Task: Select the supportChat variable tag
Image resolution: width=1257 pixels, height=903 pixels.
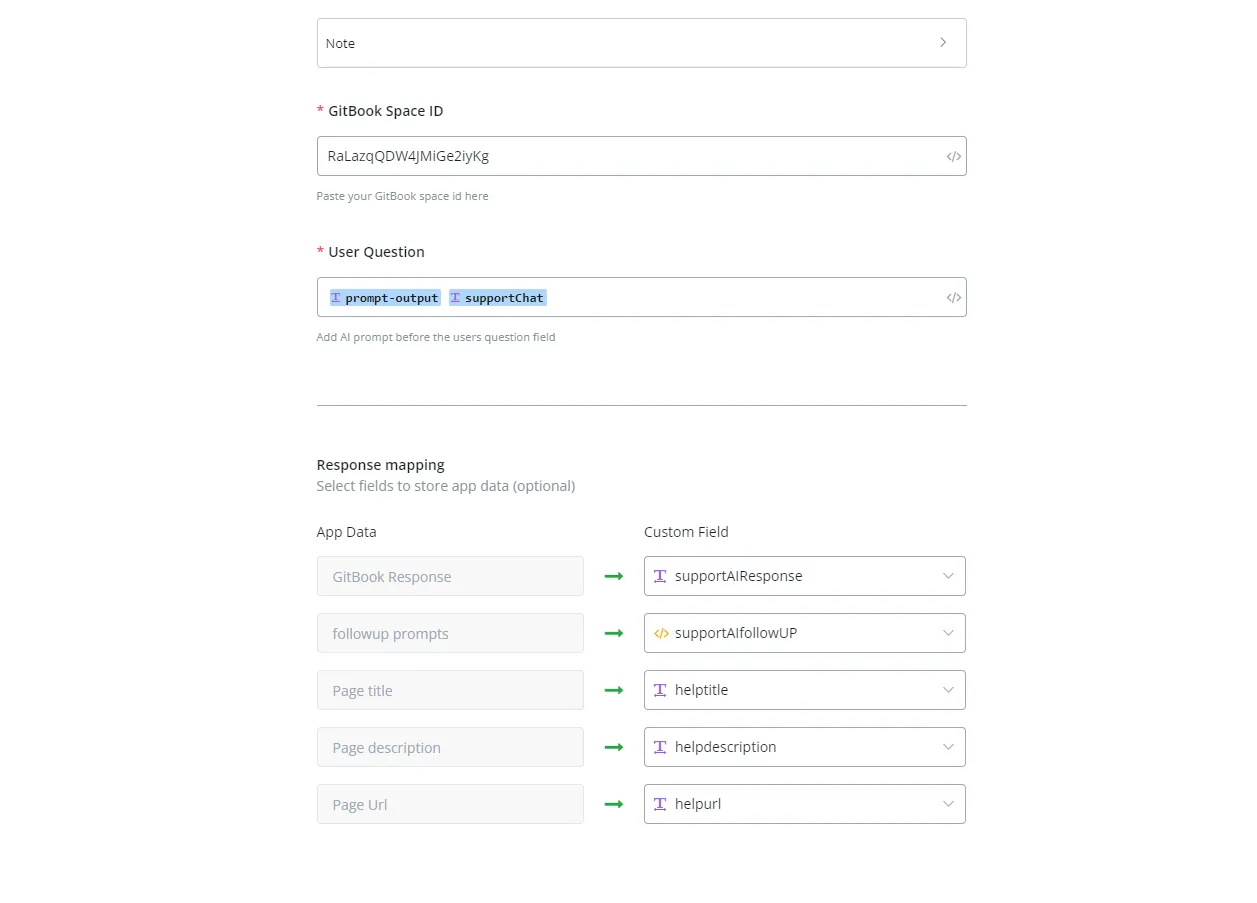Action: click(497, 298)
